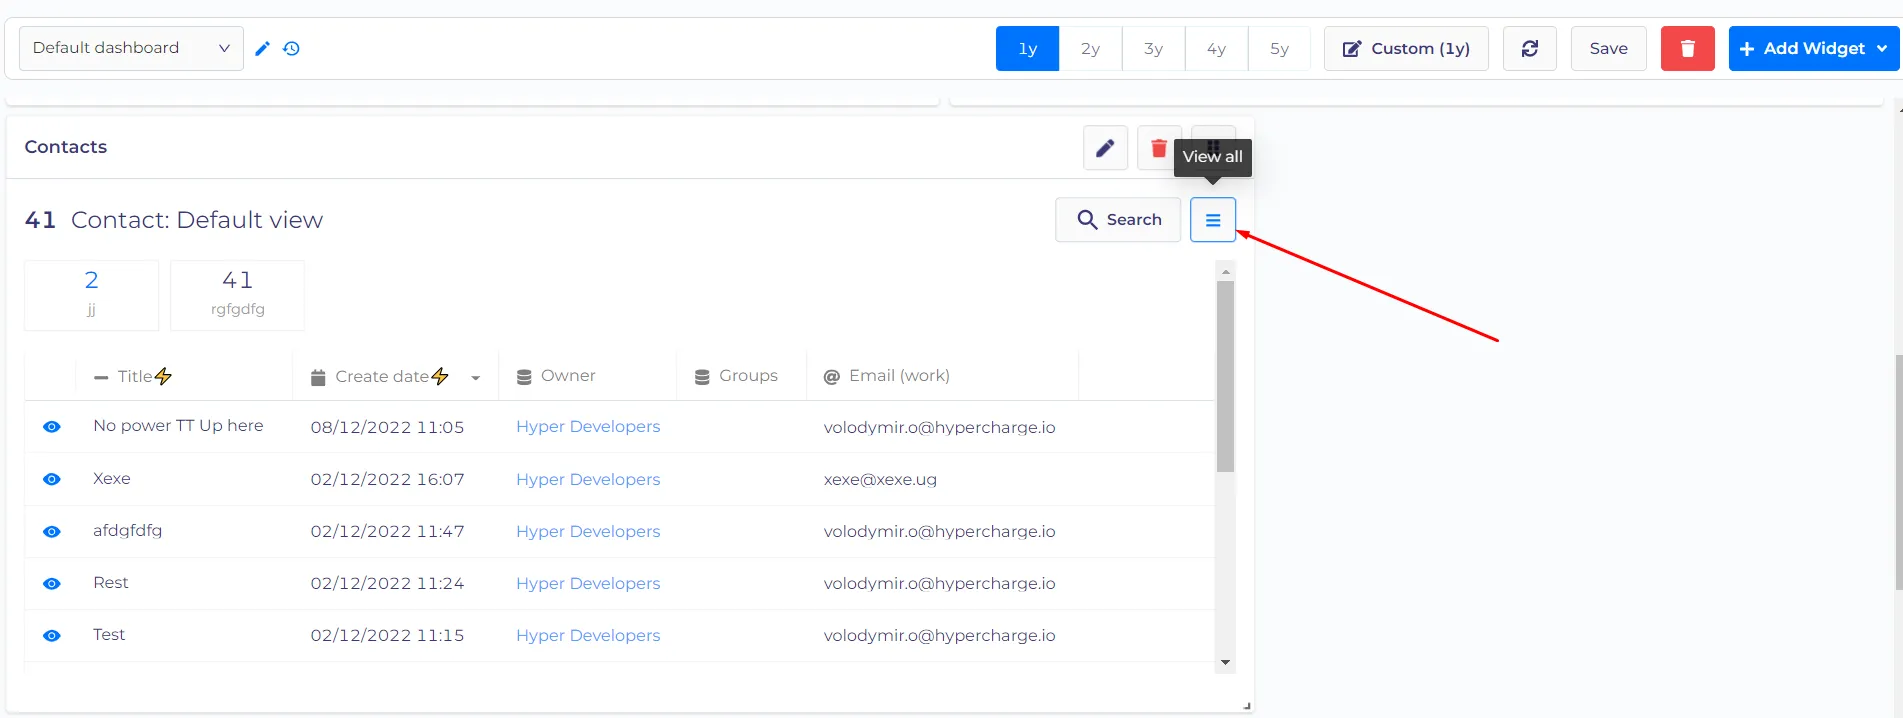Select the rgfgdfg counter card showing 41
The height and width of the screenshot is (718, 1903).
[237, 295]
